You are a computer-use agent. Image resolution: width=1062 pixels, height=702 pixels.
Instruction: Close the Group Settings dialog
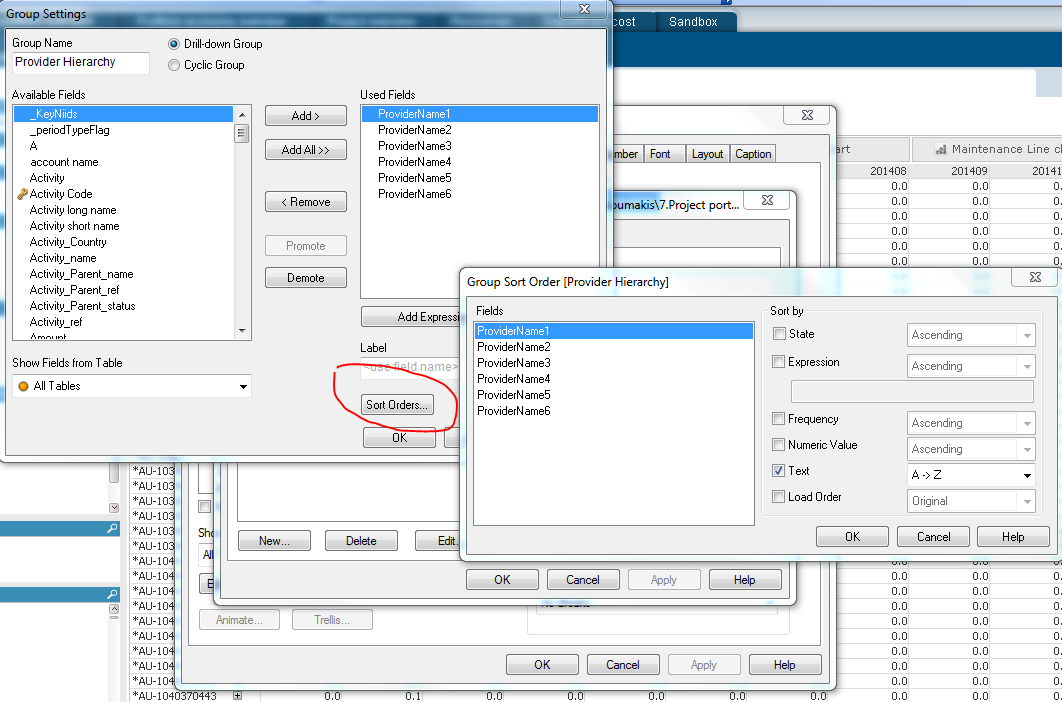pos(585,9)
